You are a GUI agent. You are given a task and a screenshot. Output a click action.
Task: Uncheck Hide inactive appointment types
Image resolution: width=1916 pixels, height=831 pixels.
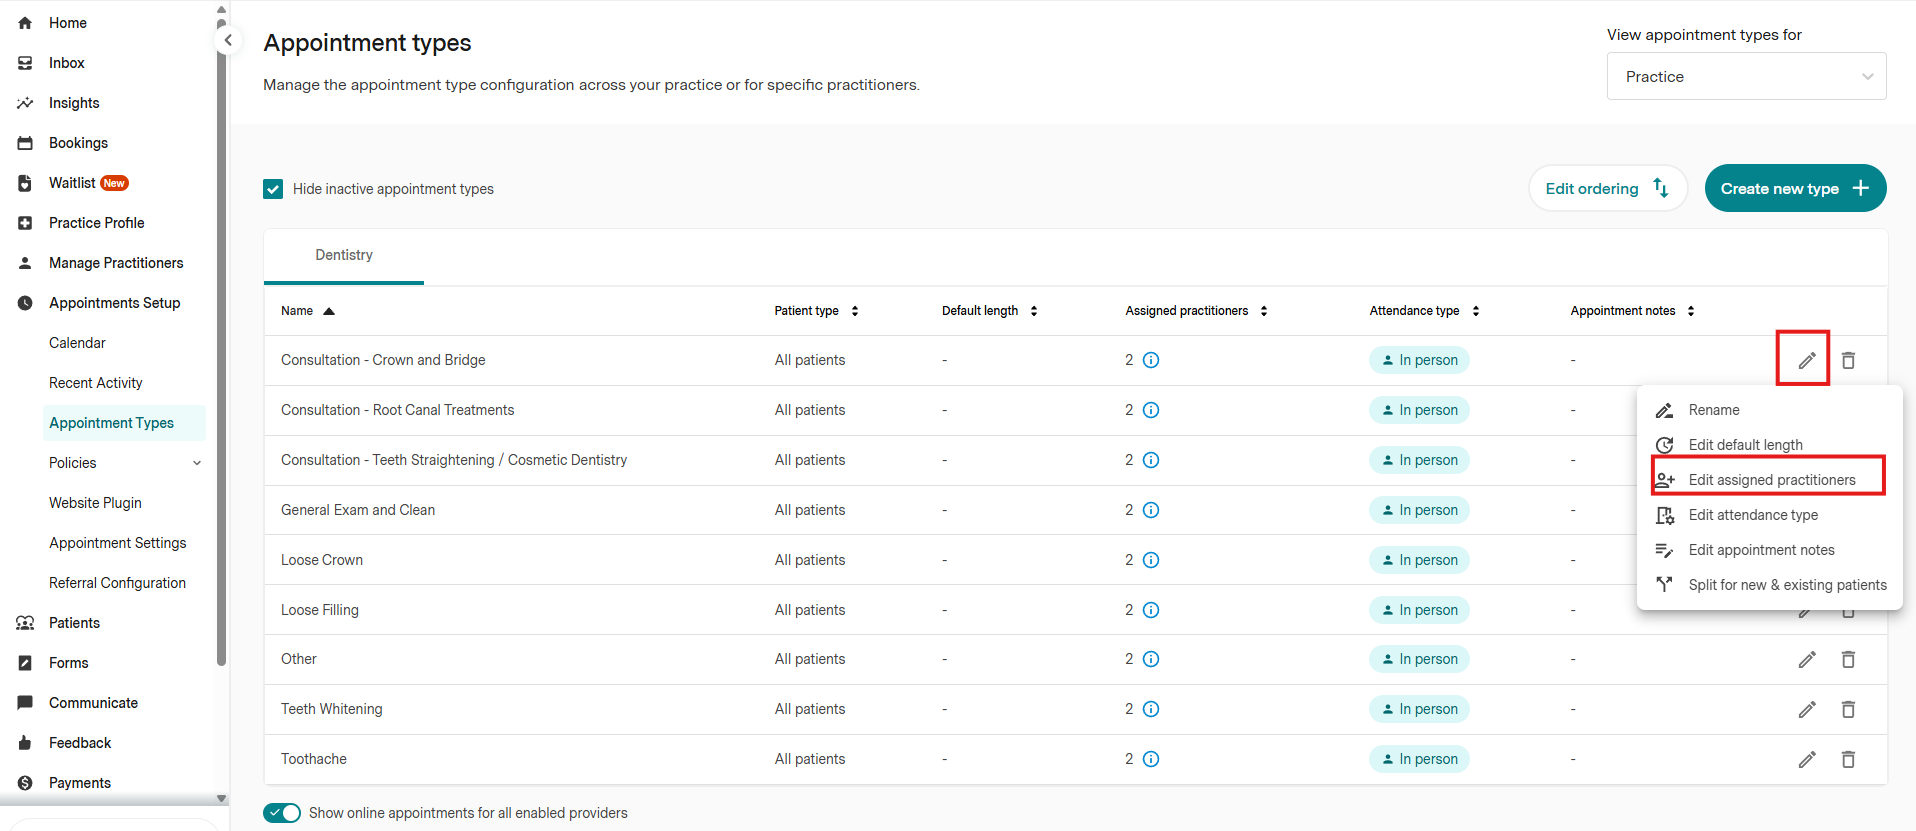pos(273,189)
